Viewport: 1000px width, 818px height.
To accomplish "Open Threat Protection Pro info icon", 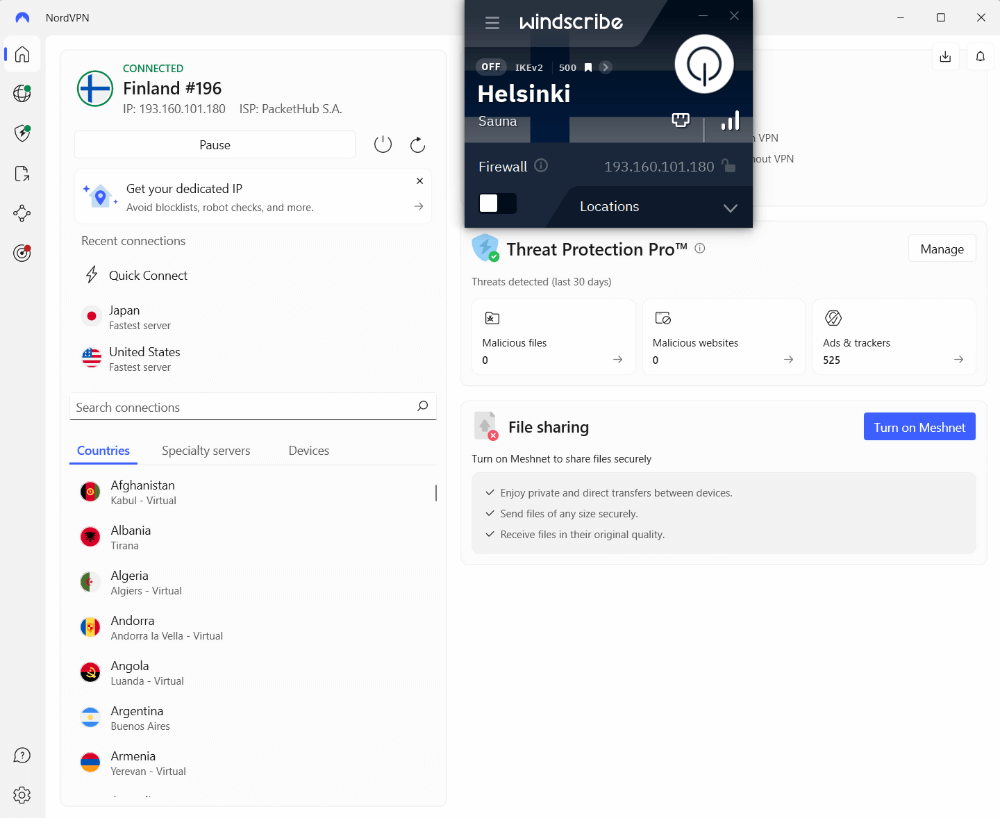I will click(x=700, y=248).
